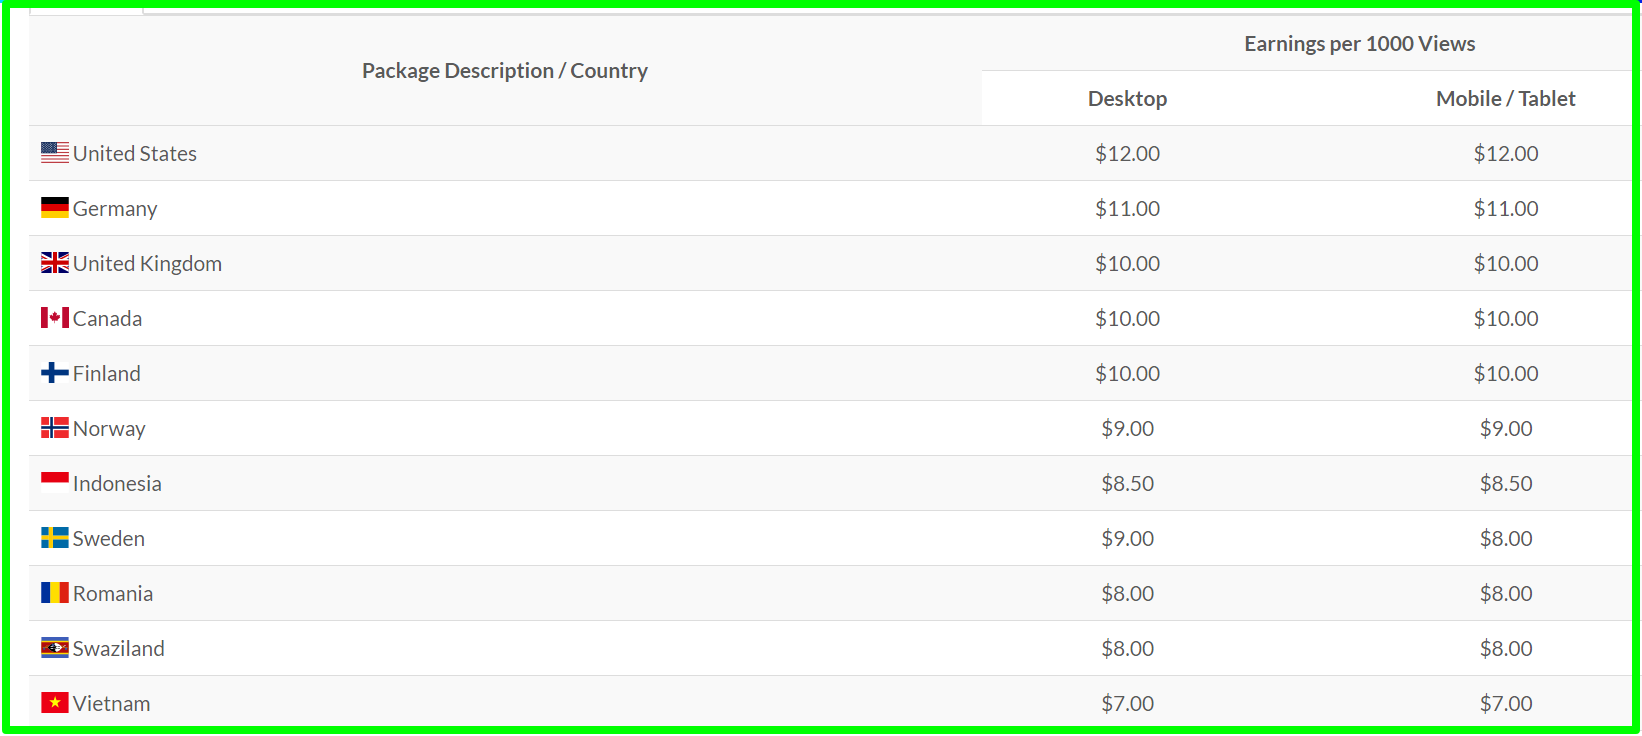Click the Sweden flag icon
1642x736 pixels.
[55, 537]
